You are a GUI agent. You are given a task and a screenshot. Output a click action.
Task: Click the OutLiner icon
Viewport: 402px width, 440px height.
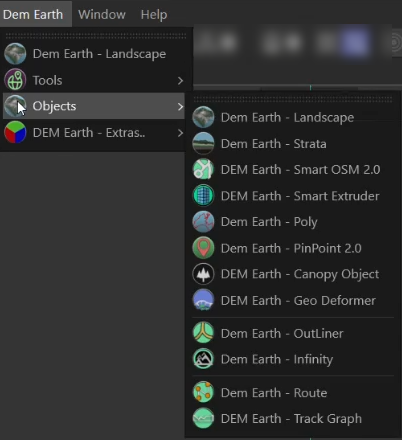(203, 333)
